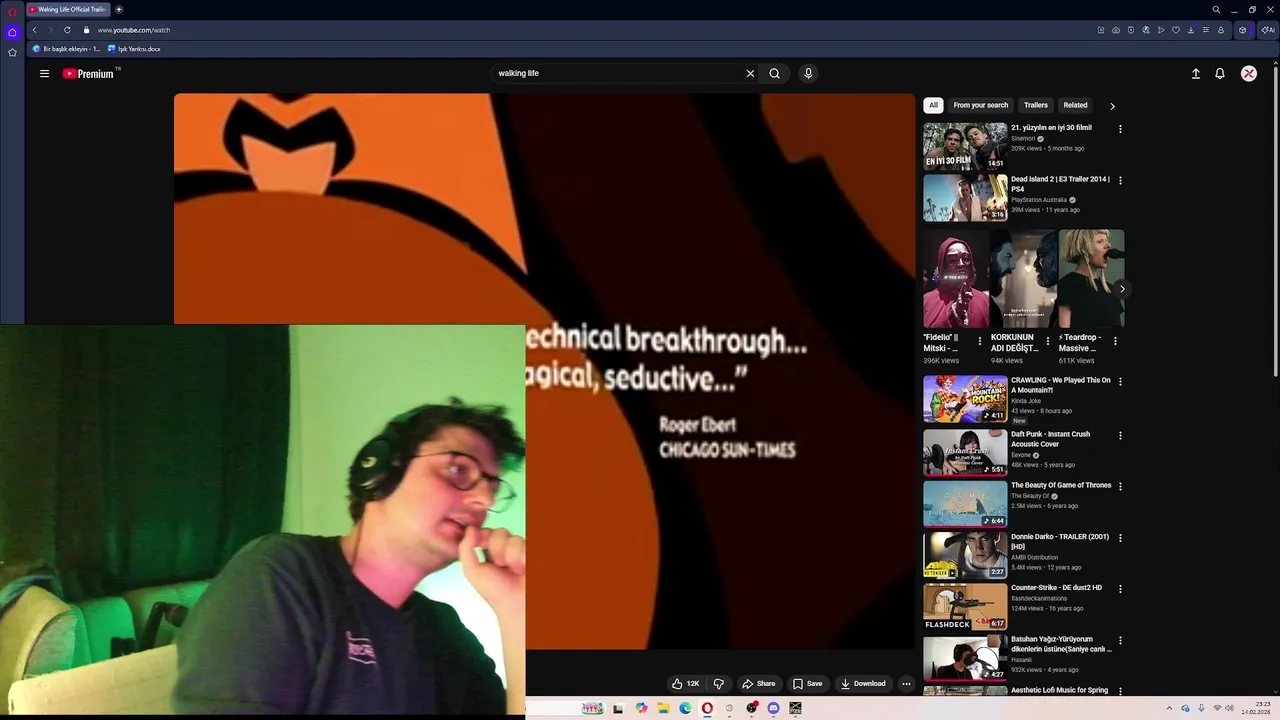Image resolution: width=1280 pixels, height=720 pixels.
Task: Open Opera search tabs magnifier
Action: pyautogui.click(x=1216, y=9)
